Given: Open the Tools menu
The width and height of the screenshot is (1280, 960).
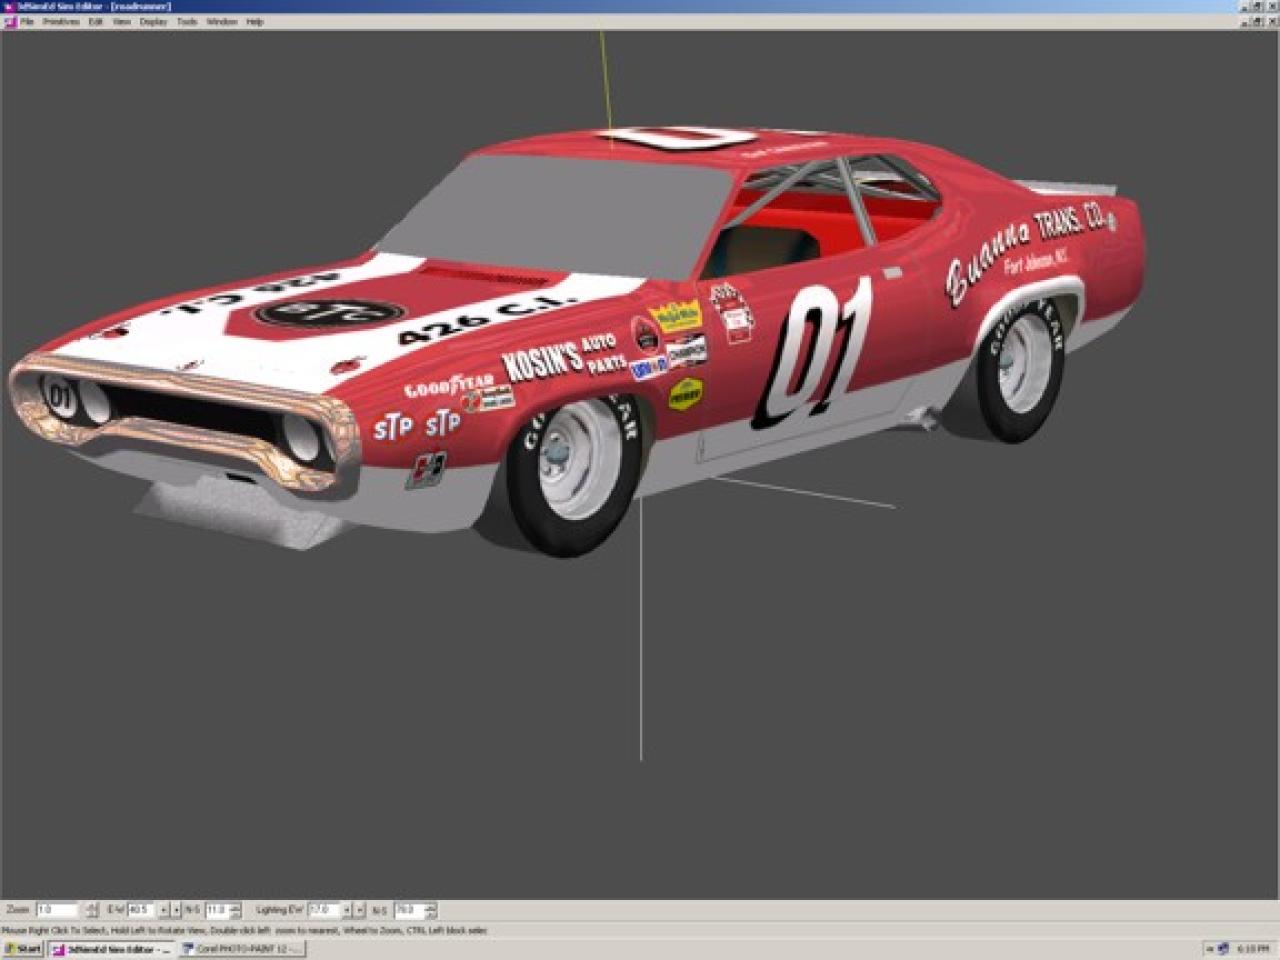Looking at the screenshot, I should pyautogui.click(x=187, y=21).
